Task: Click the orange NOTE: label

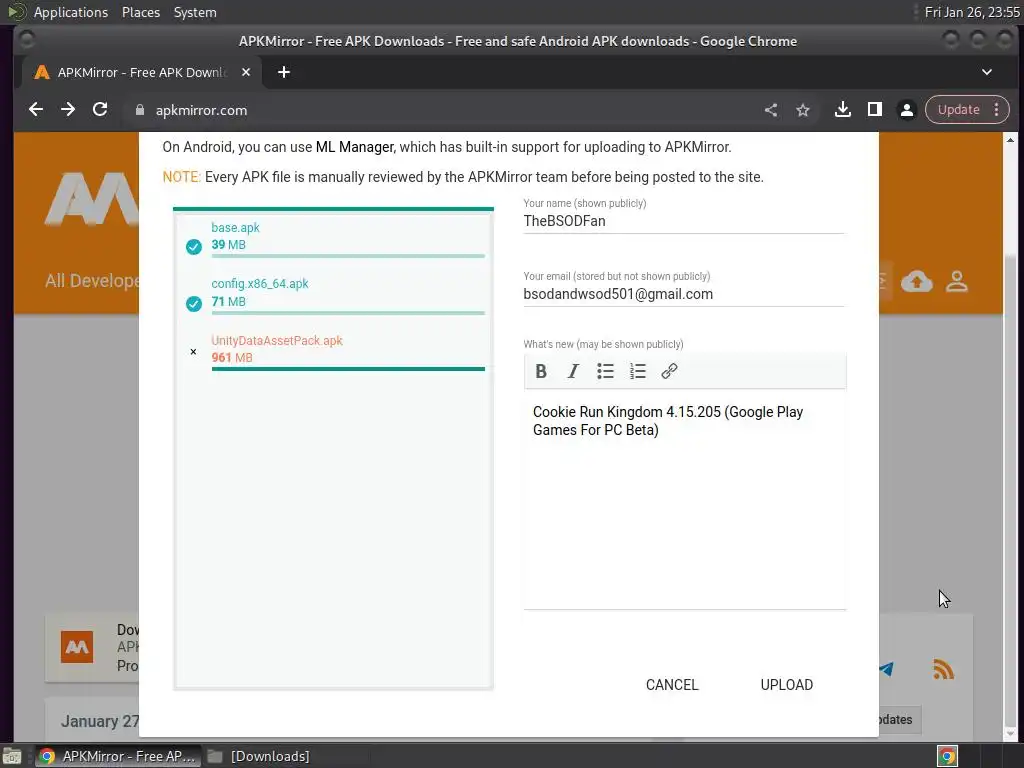Action: pos(182,177)
